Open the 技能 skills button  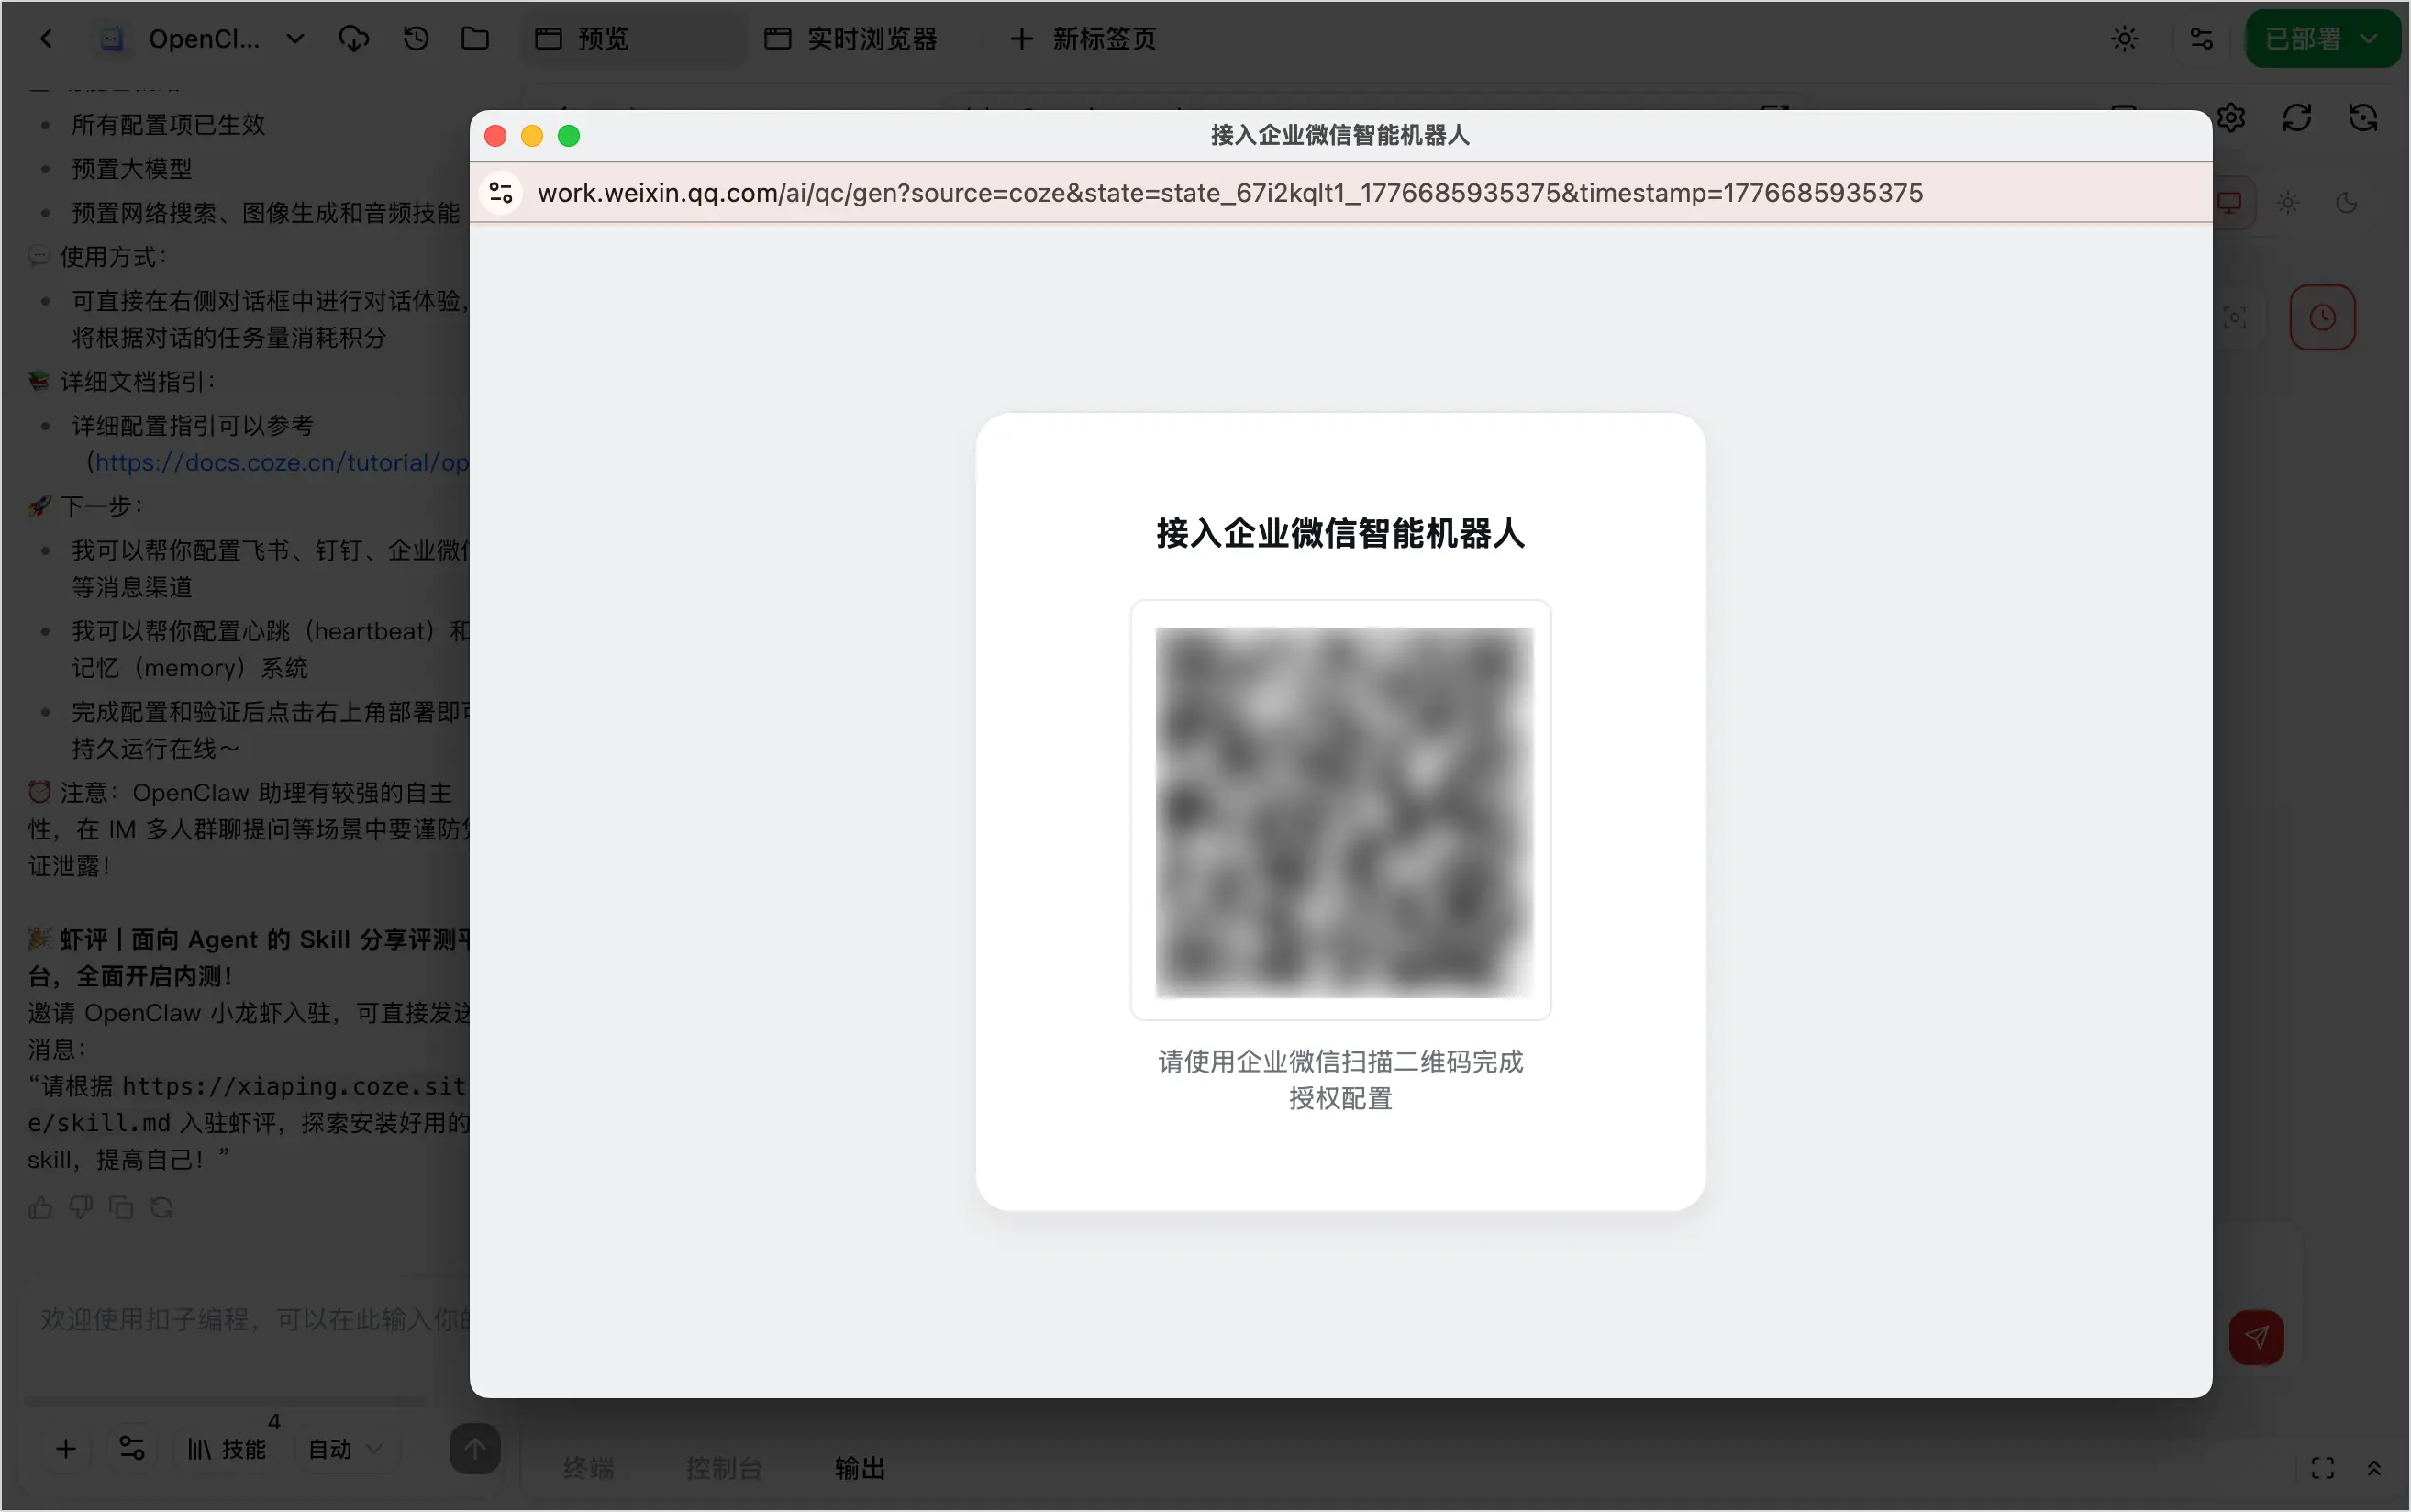coord(228,1449)
